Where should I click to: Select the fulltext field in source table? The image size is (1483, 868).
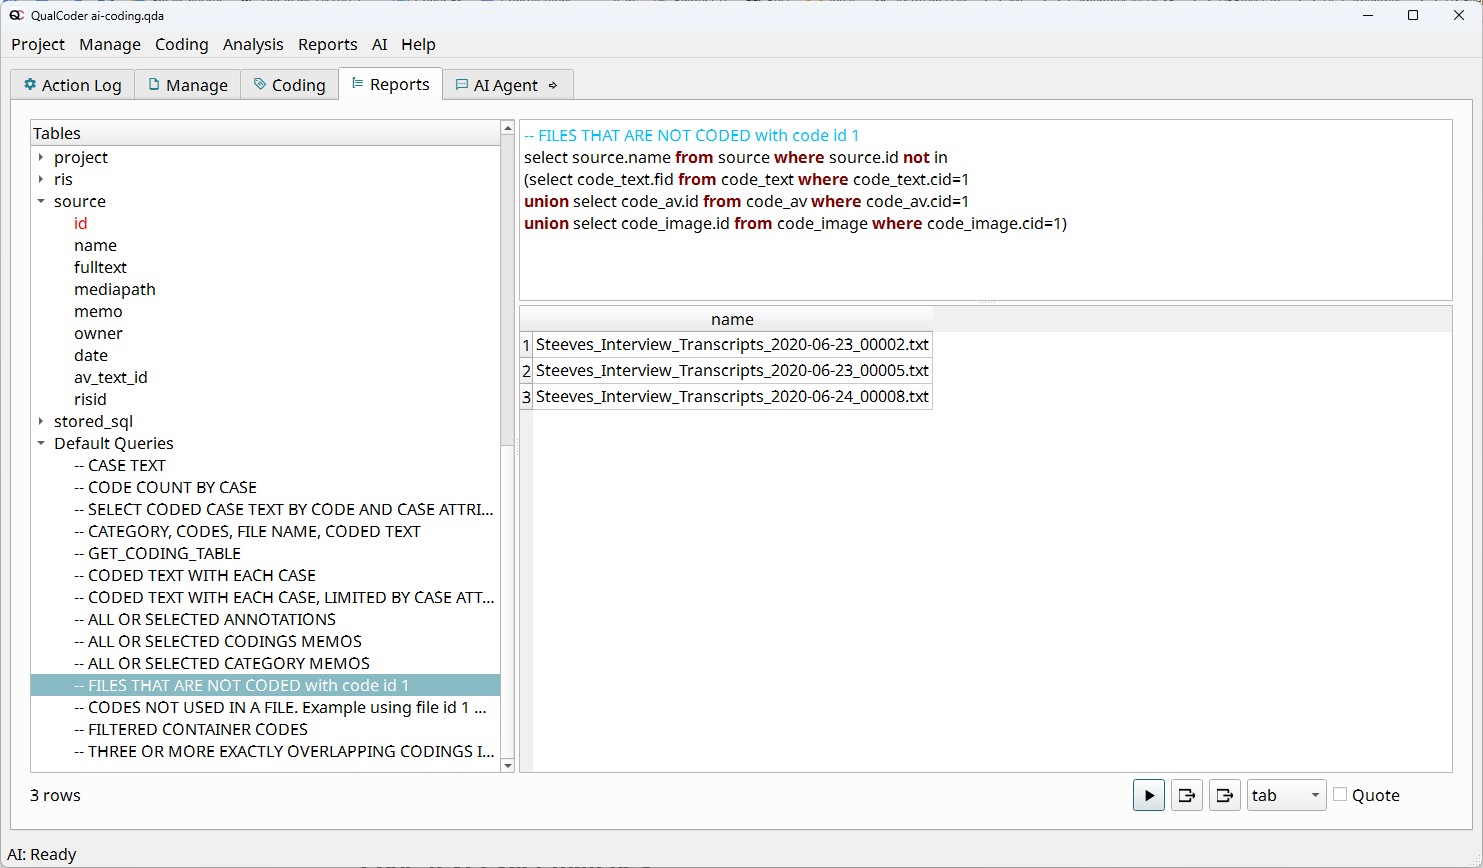pyautogui.click(x=100, y=267)
